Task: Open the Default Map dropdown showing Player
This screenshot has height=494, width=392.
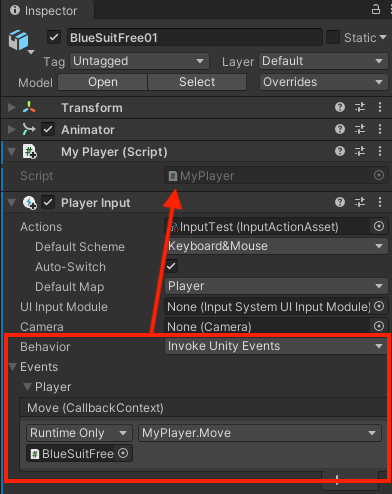Action: pos(276,286)
